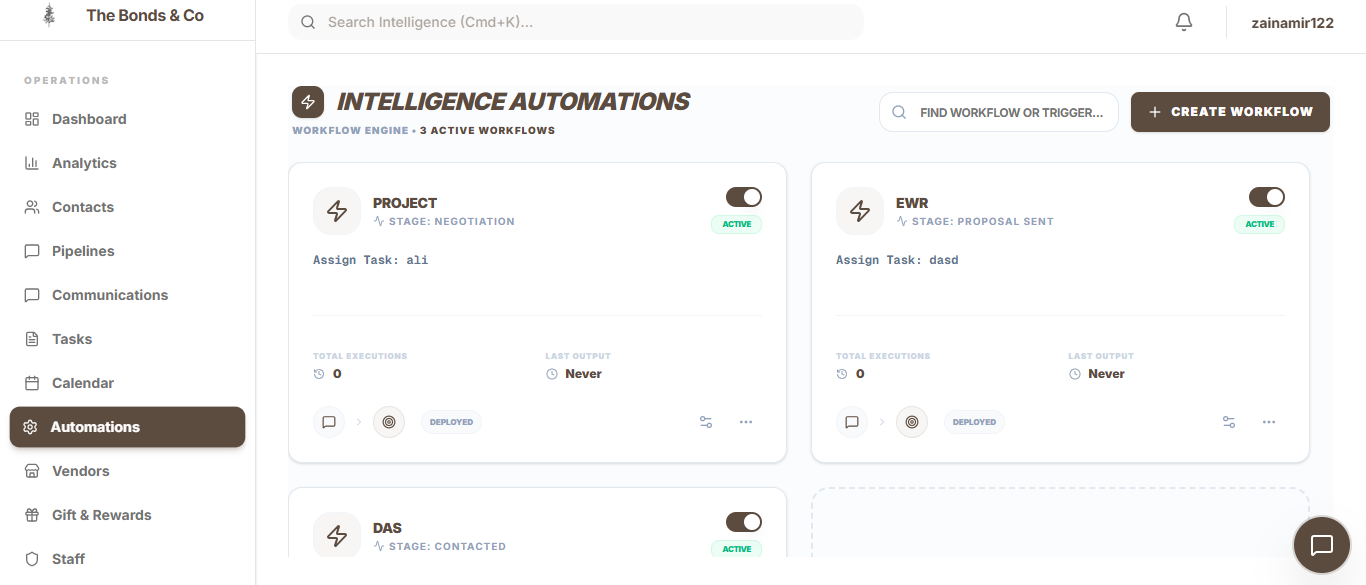Open the PROJECT workflow lightning bolt icon
The width and height of the screenshot is (1366, 585).
point(337,211)
